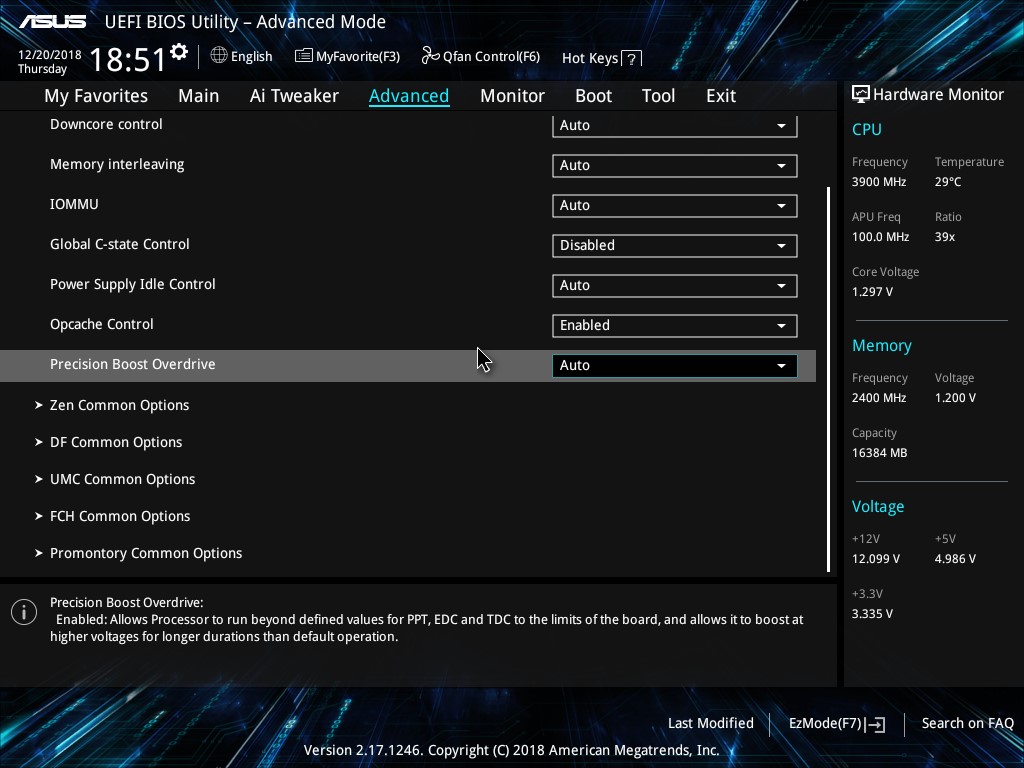Screen dimensions: 1024x768
Task: Click the Memory Capacity 16384 MB value
Action: pyautogui.click(x=880, y=453)
